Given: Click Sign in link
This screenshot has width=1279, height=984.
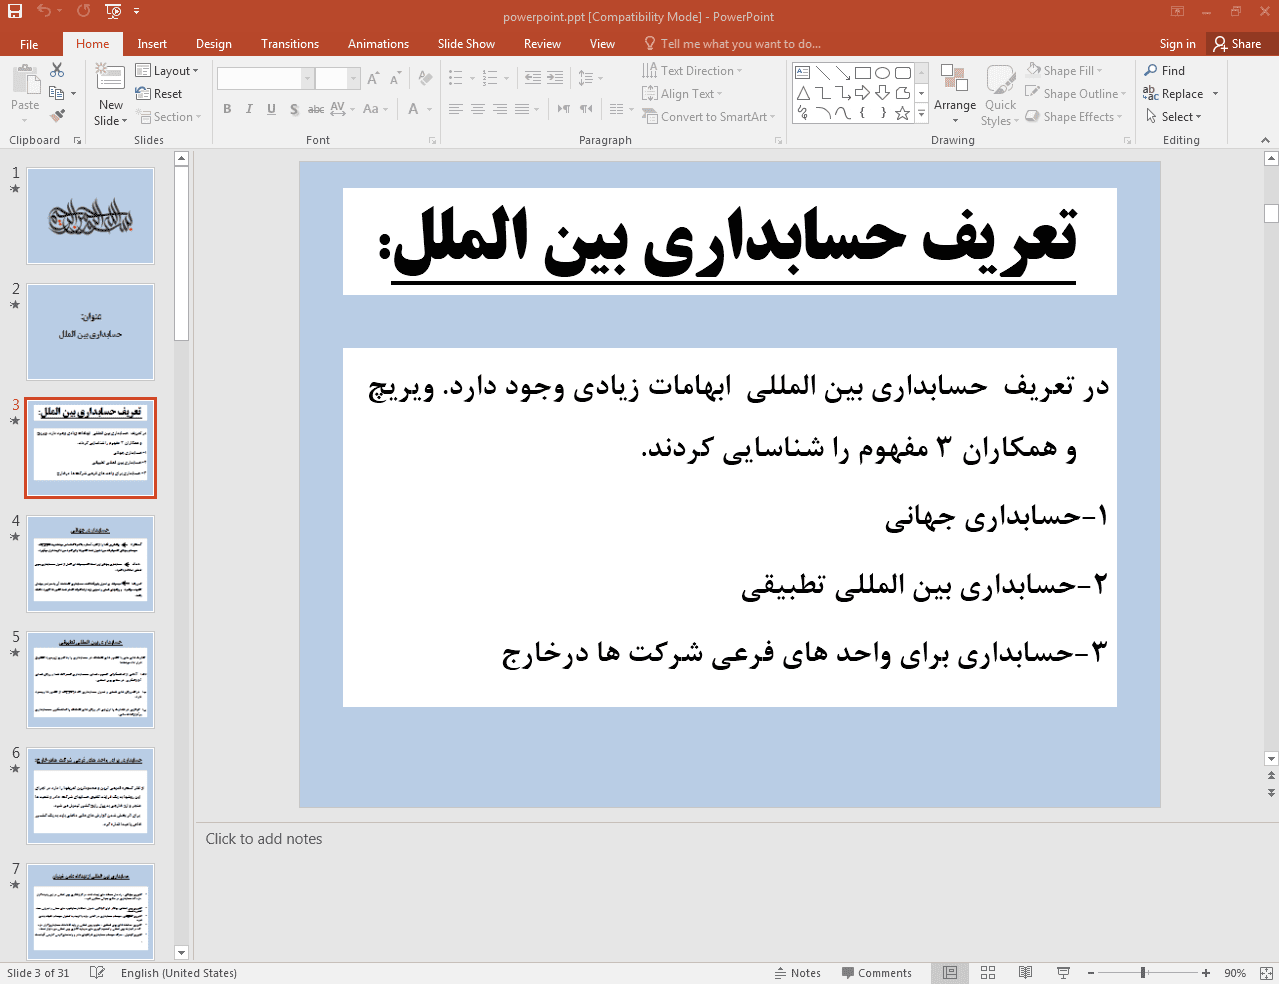Looking at the screenshot, I should click(x=1177, y=44).
